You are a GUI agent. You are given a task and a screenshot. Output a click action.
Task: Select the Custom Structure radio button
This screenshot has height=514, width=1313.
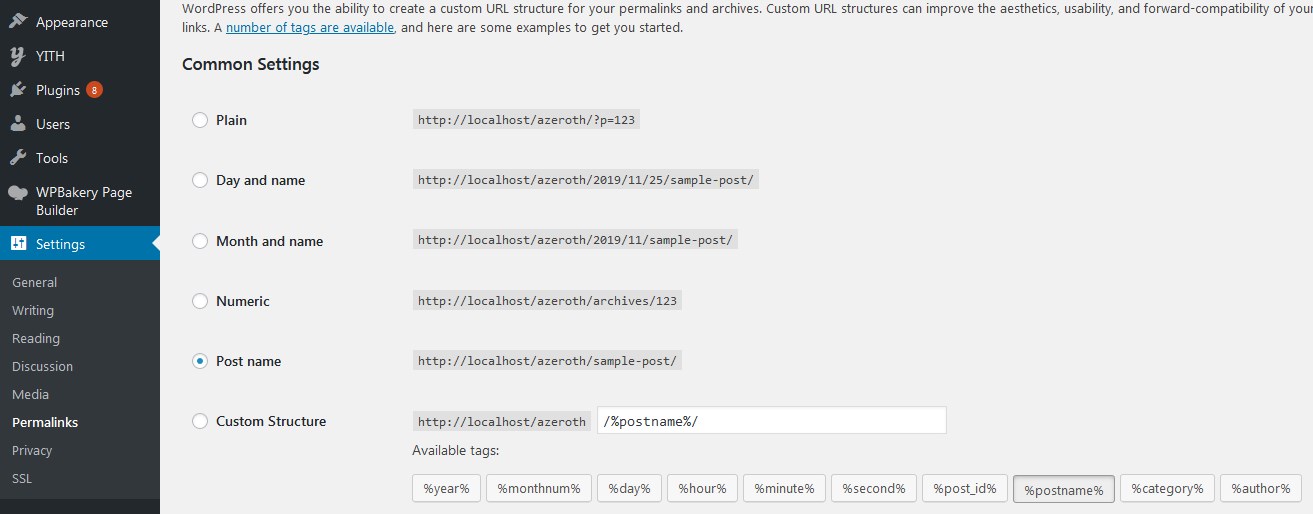tap(199, 421)
